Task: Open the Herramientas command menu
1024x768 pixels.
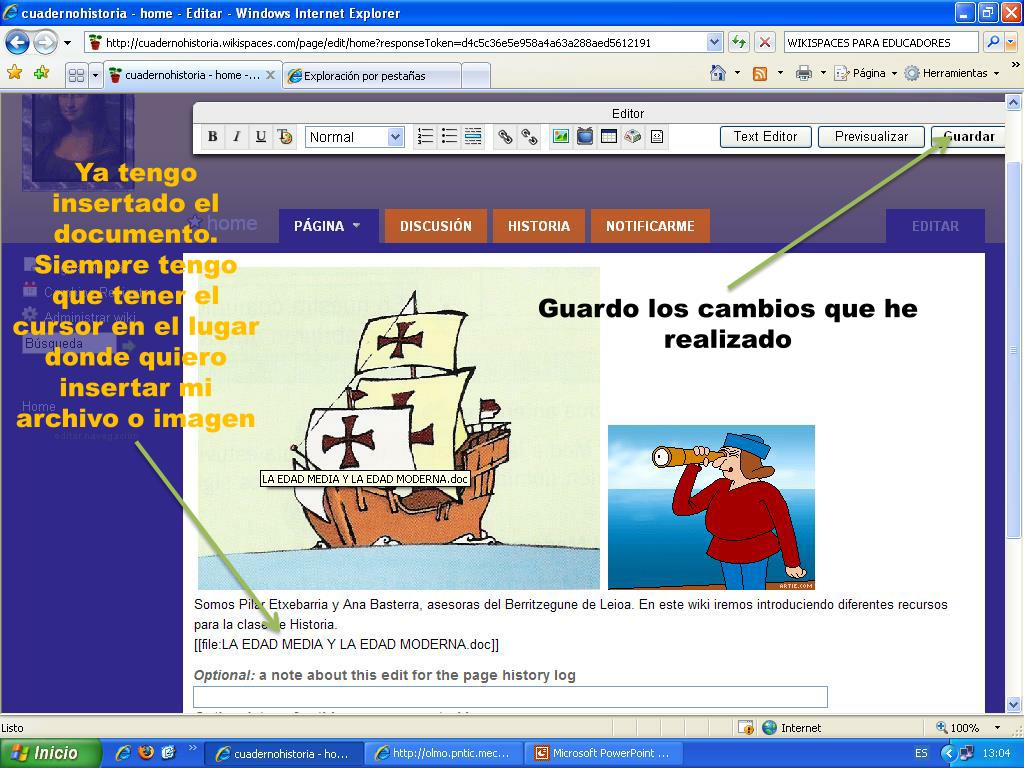Action: (x=952, y=73)
